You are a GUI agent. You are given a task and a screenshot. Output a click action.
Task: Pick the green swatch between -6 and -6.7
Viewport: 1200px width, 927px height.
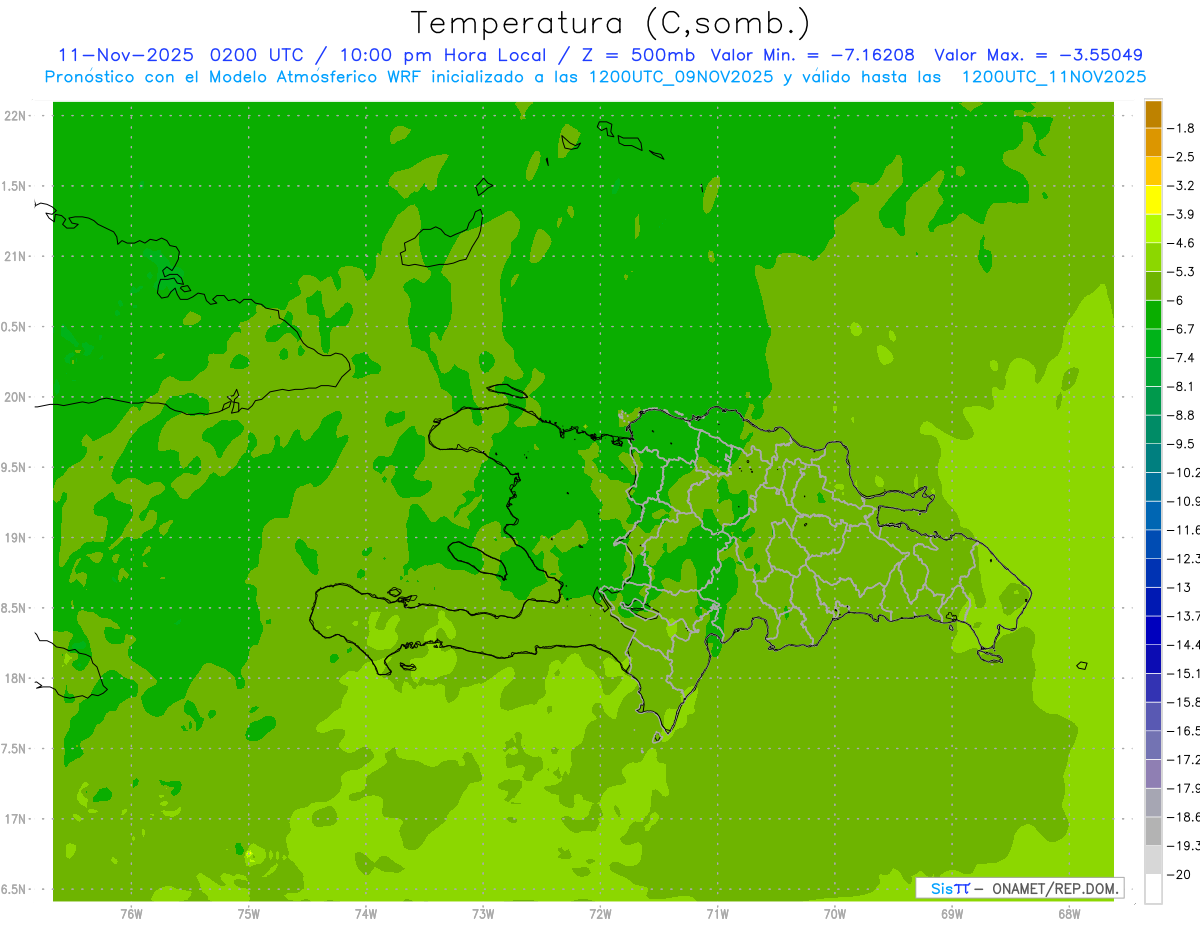click(1153, 315)
